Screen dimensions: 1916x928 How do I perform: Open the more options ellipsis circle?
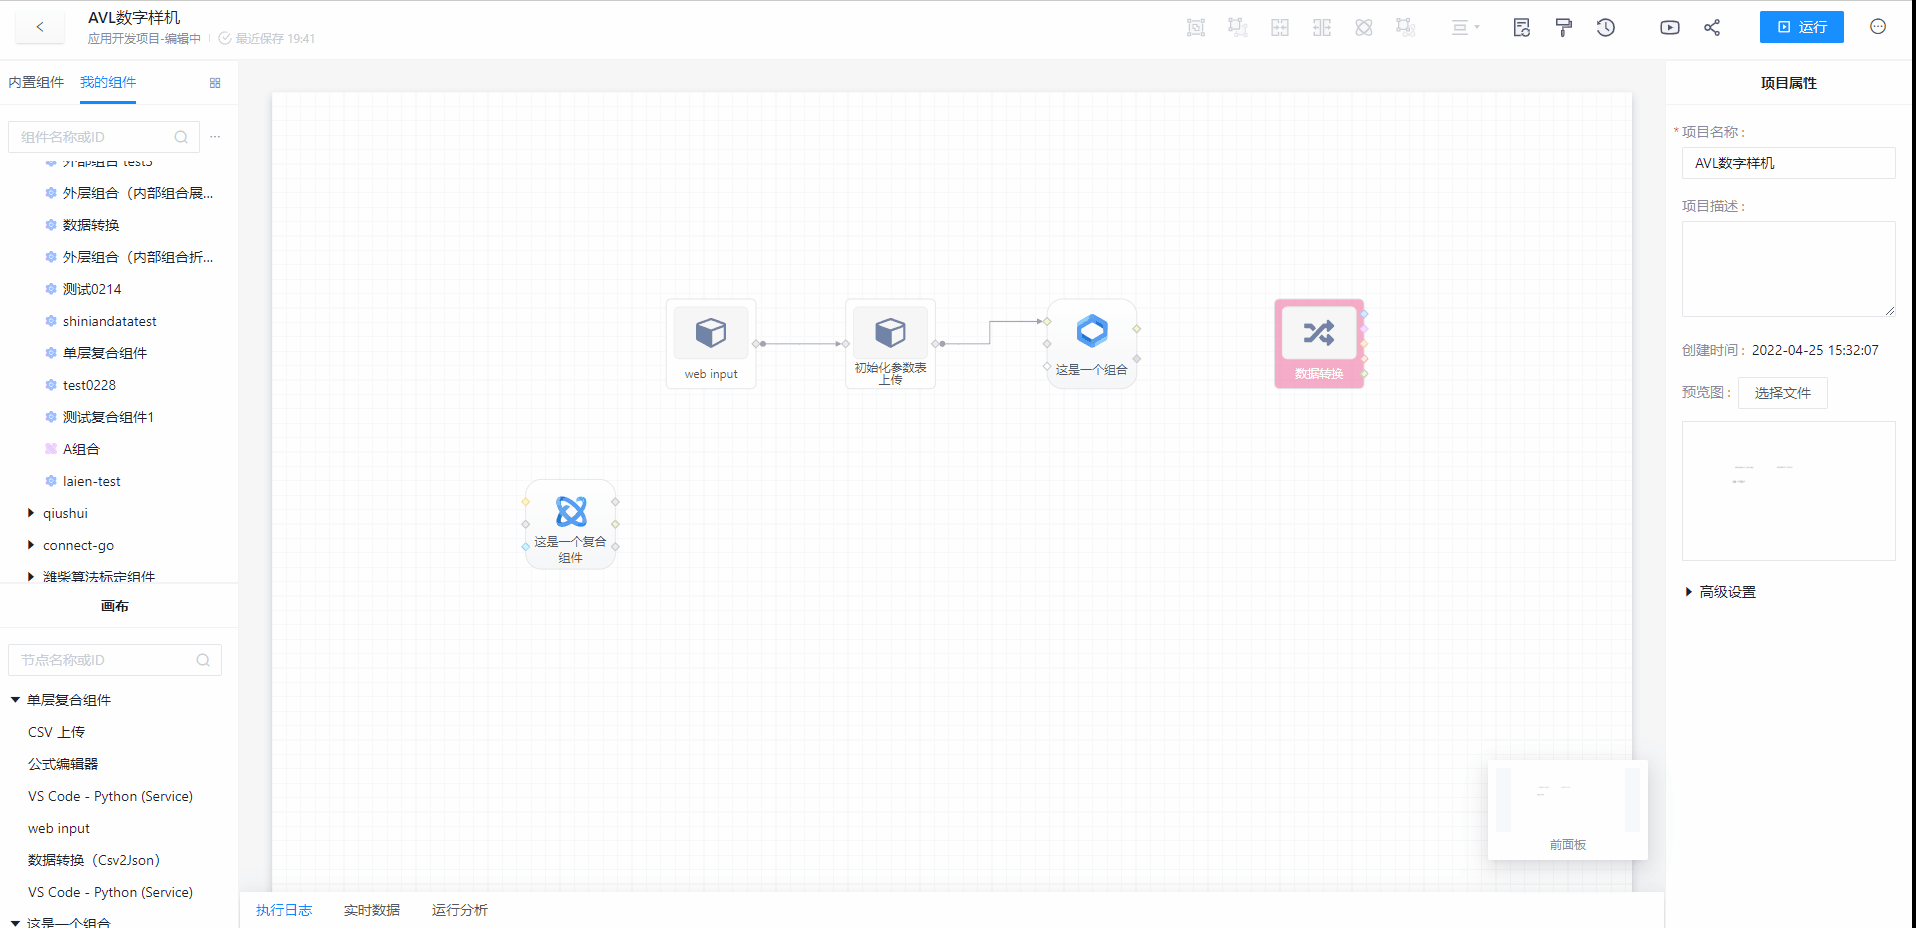click(x=1878, y=27)
